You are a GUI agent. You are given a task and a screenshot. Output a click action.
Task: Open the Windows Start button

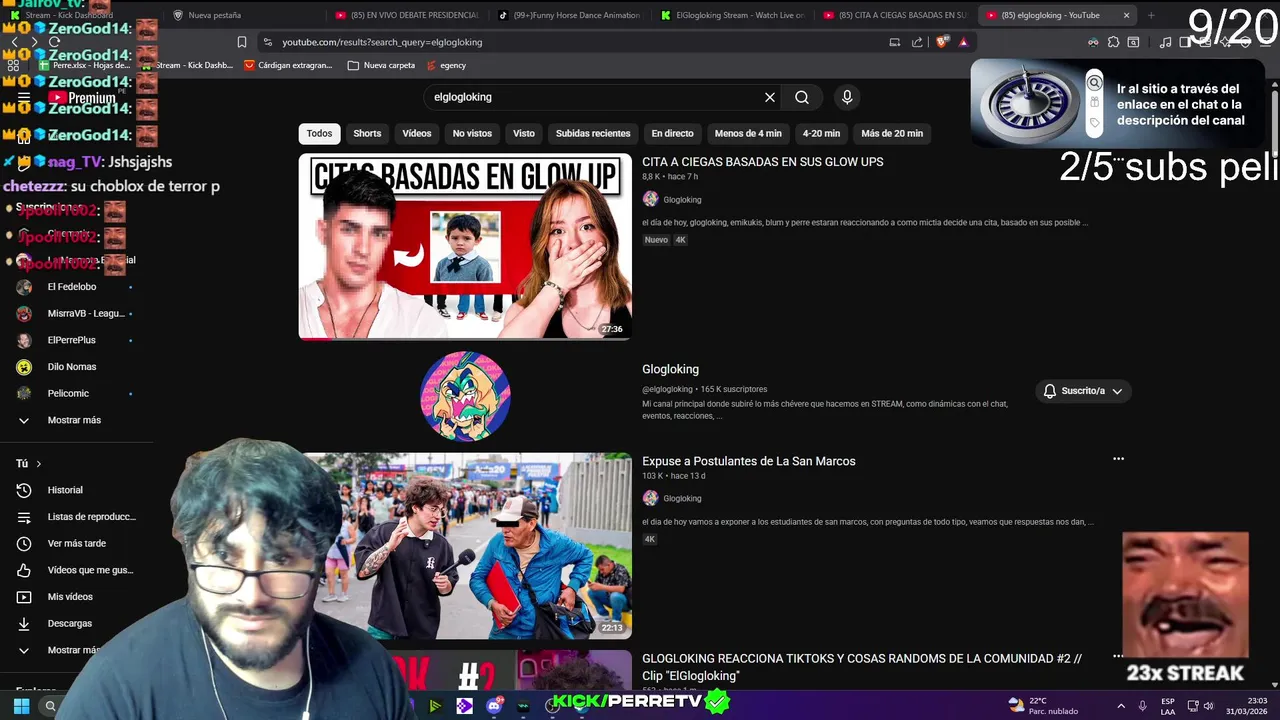pyautogui.click(x=21, y=706)
